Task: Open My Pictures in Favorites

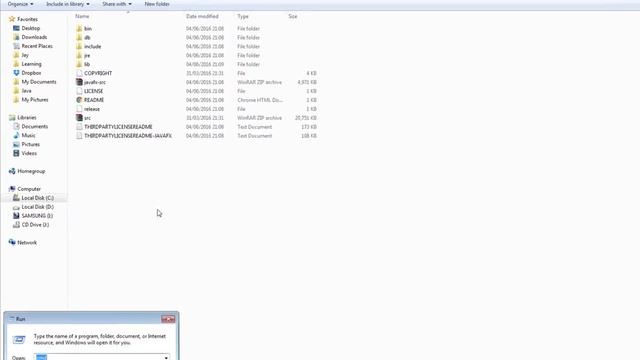Action: tap(35, 100)
